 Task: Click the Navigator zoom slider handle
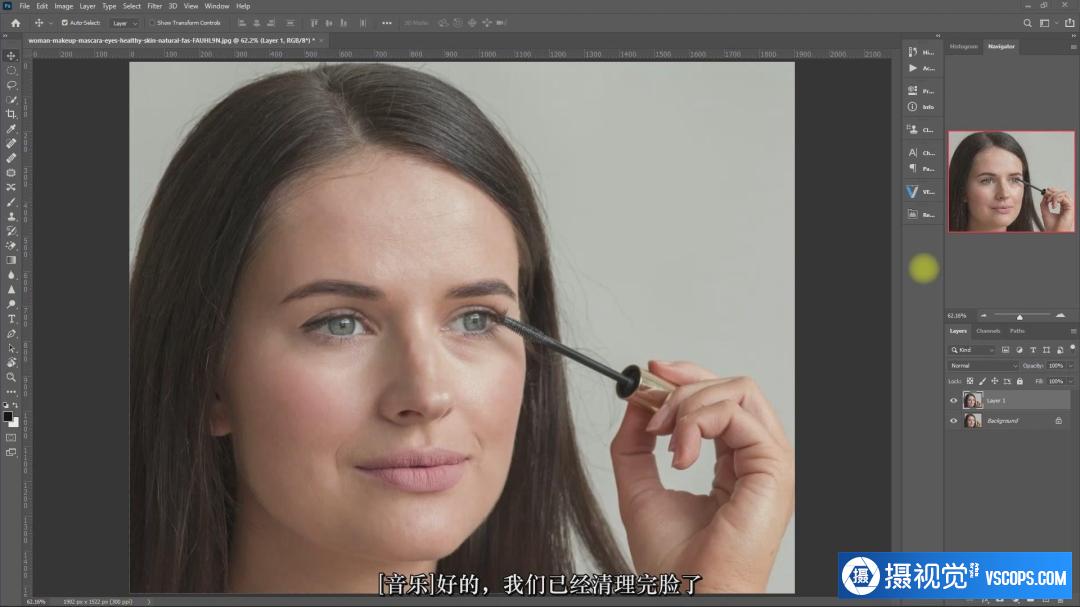coord(1019,317)
